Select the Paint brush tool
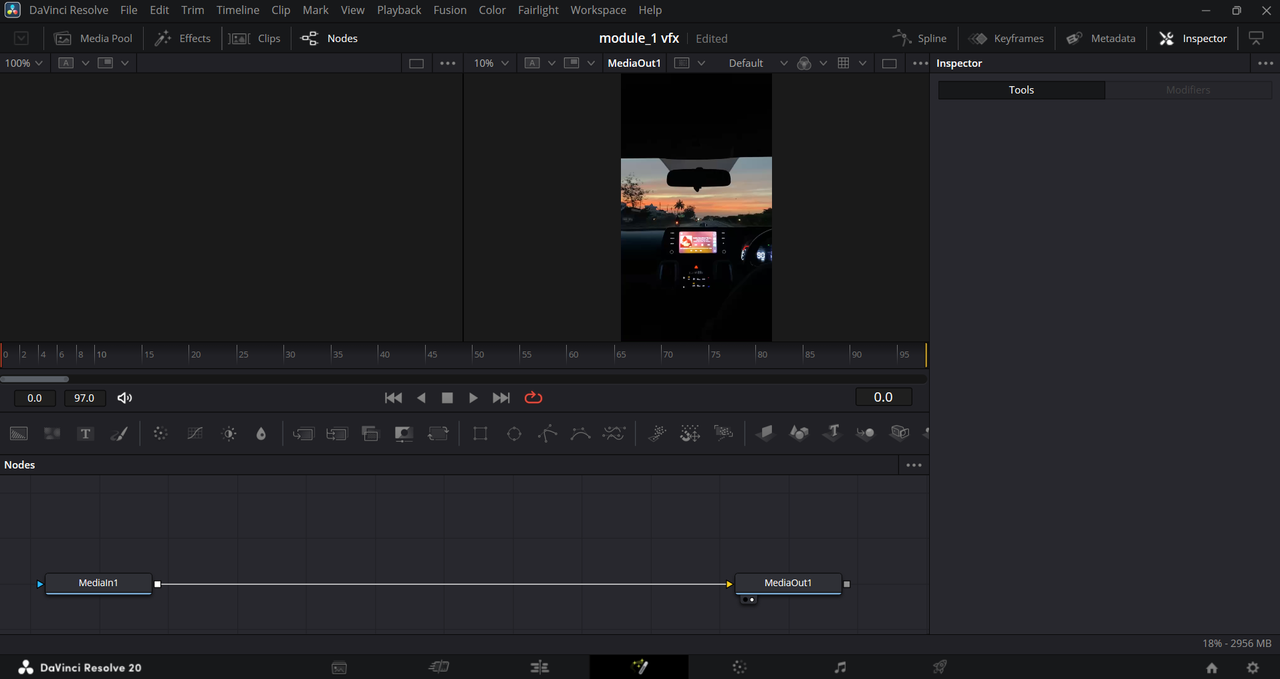The height and width of the screenshot is (679, 1280). pos(119,434)
